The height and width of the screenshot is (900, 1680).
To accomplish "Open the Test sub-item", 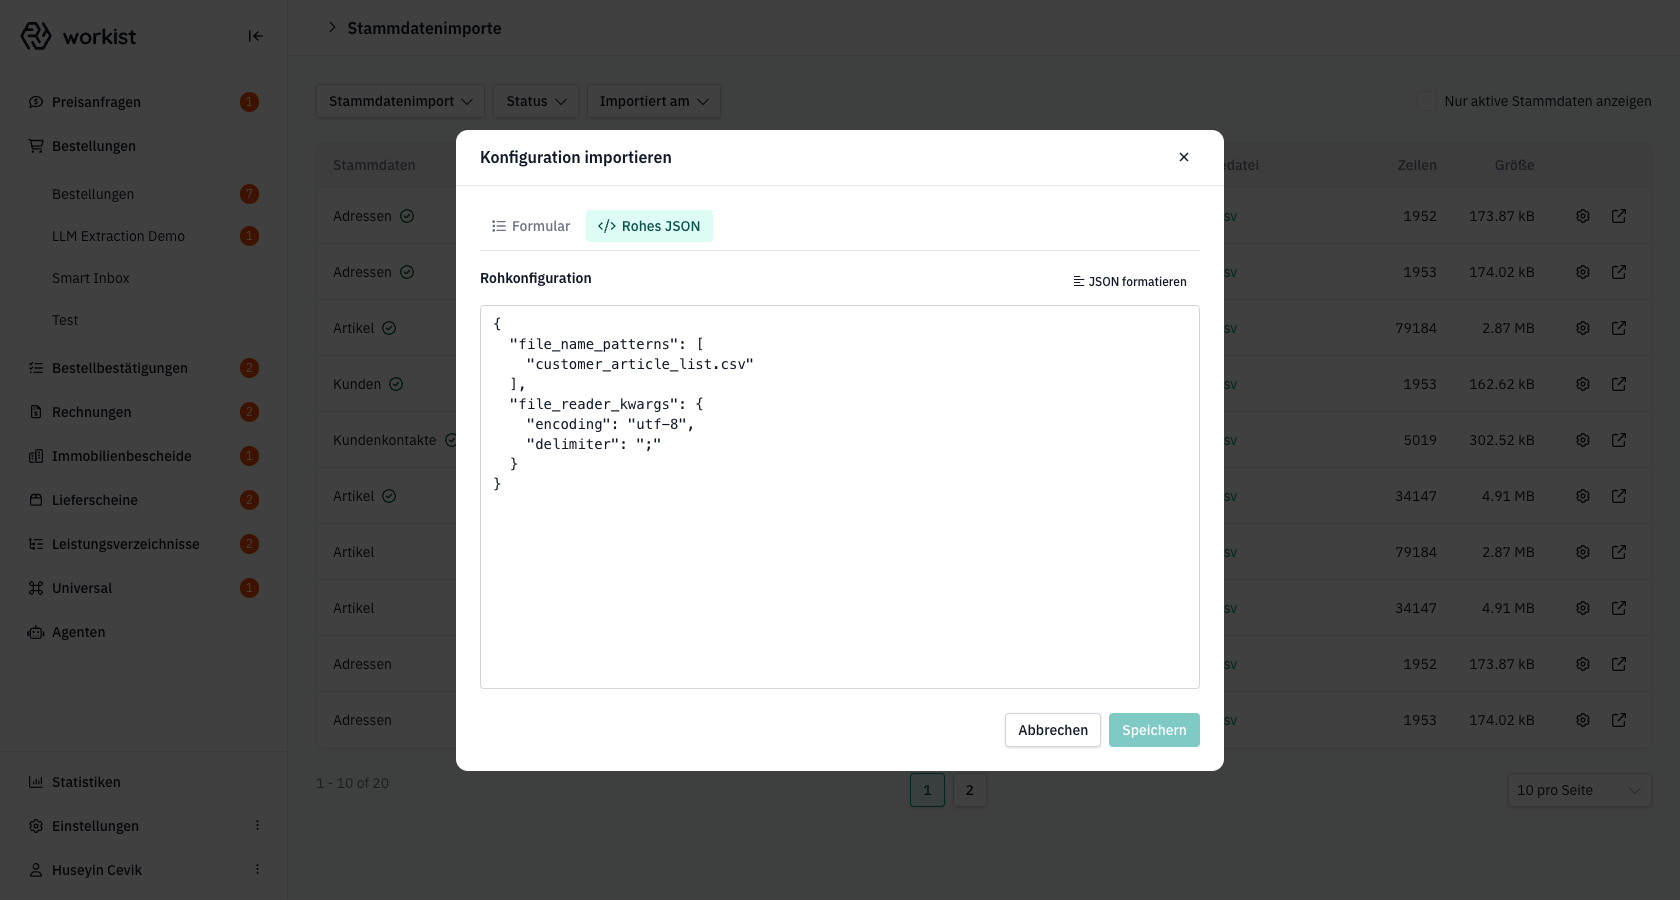I will (x=65, y=320).
